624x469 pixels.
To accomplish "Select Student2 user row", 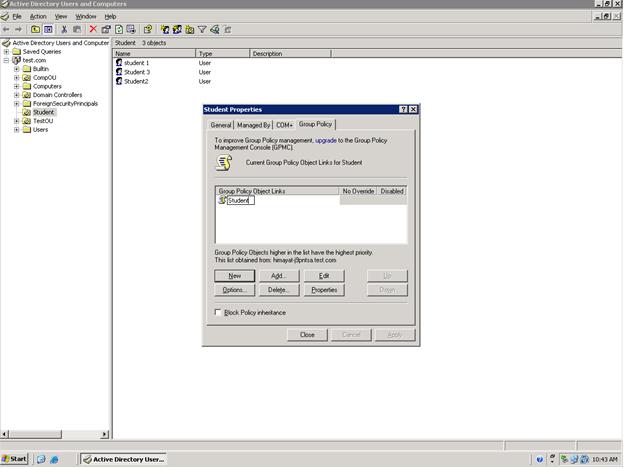I will pos(136,81).
